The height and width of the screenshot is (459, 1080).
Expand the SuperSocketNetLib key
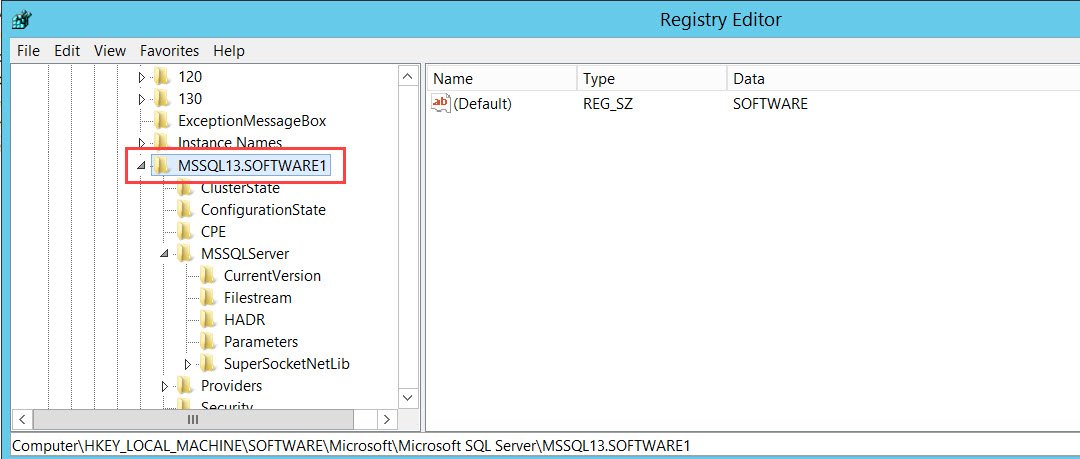coord(187,364)
